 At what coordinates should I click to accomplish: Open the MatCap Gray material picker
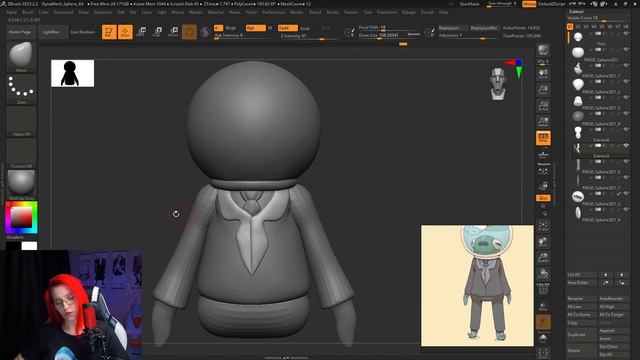coord(21,184)
